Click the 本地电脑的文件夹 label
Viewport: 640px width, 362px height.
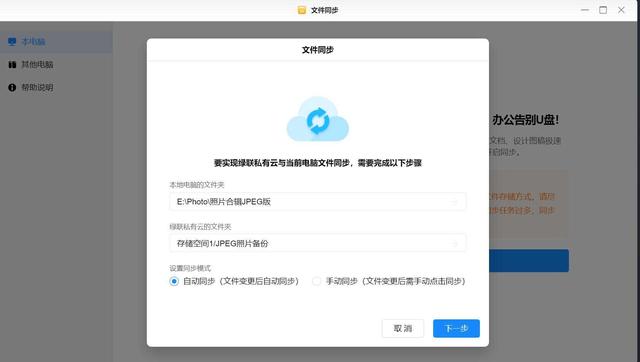(197, 185)
